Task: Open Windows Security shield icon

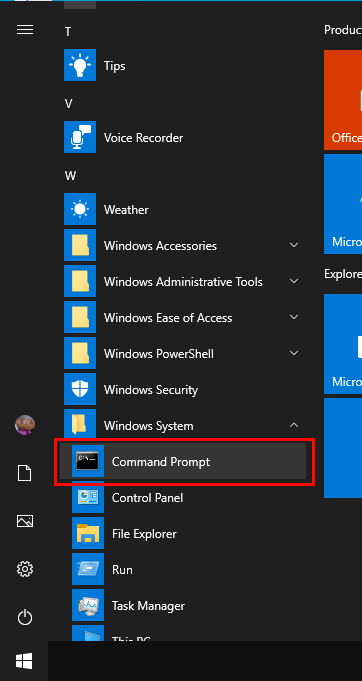Action: point(80,389)
